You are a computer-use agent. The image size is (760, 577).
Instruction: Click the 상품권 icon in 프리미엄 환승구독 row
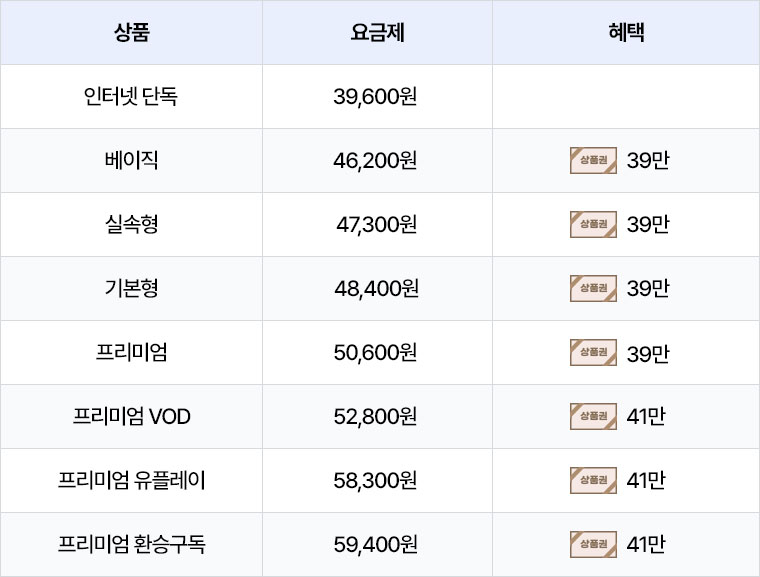pos(593,545)
